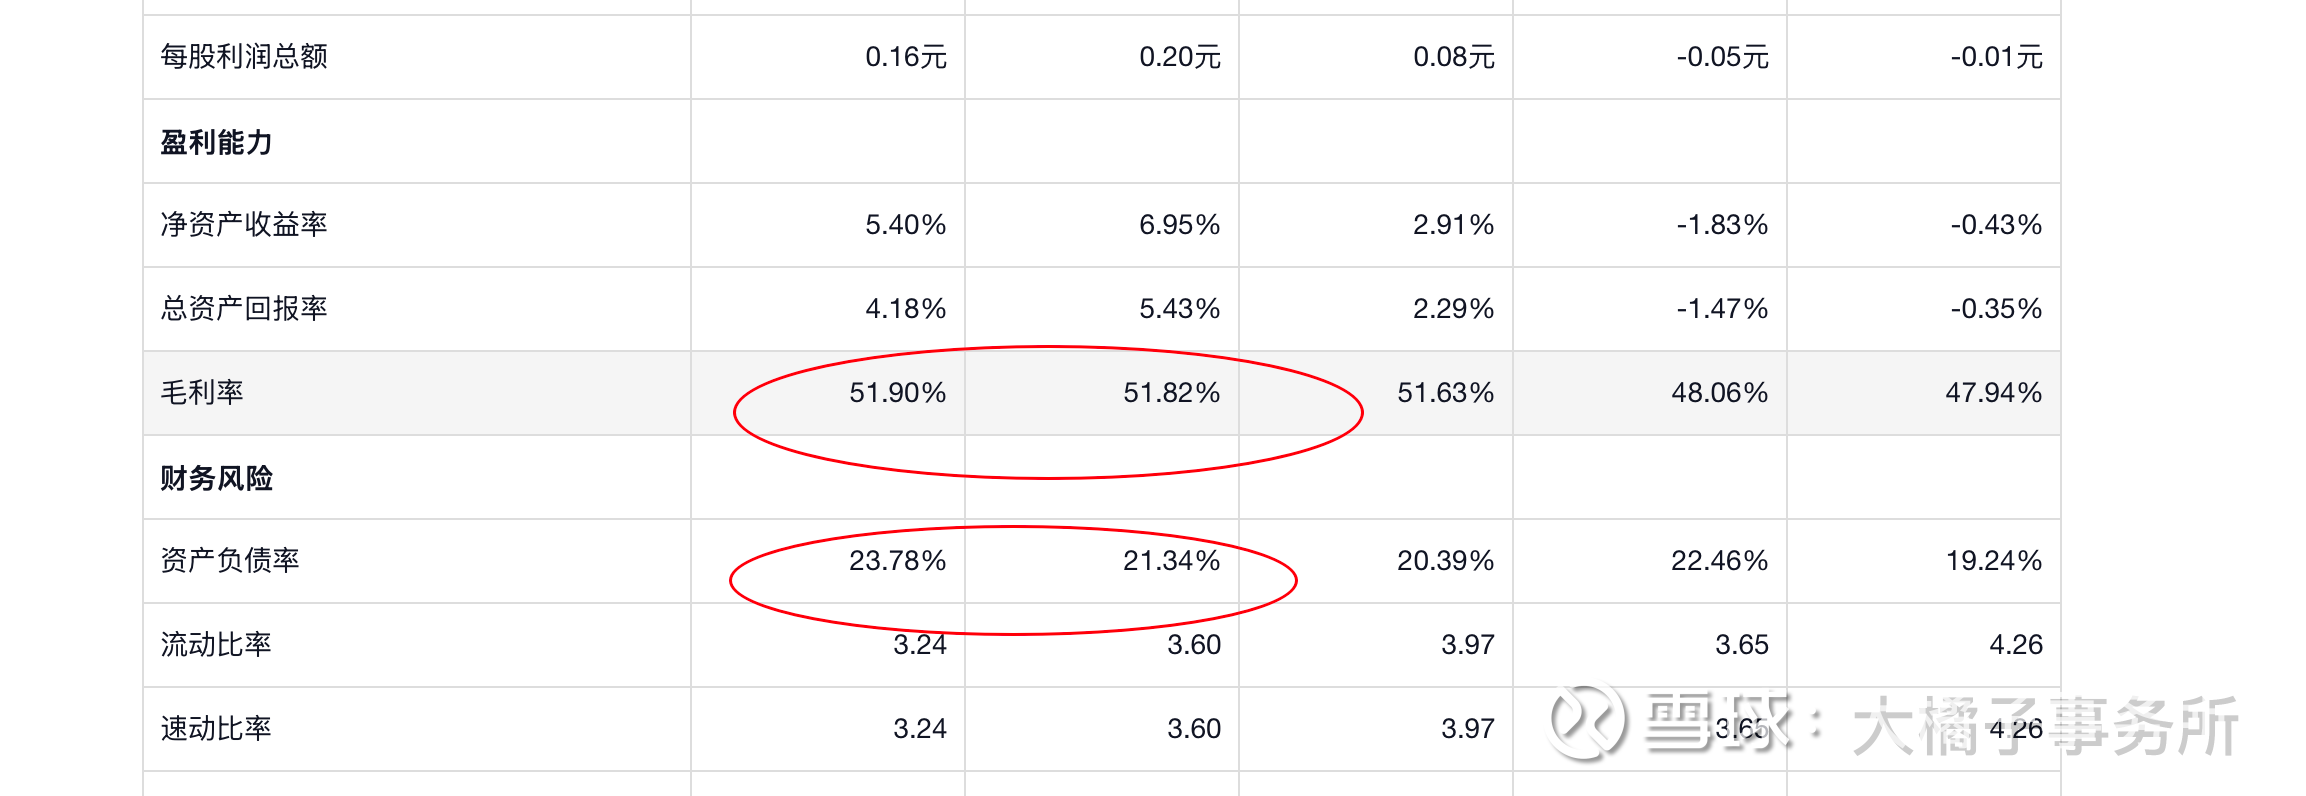
Task: Select the 速动比率 row label
Action: click(x=216, y=729)
